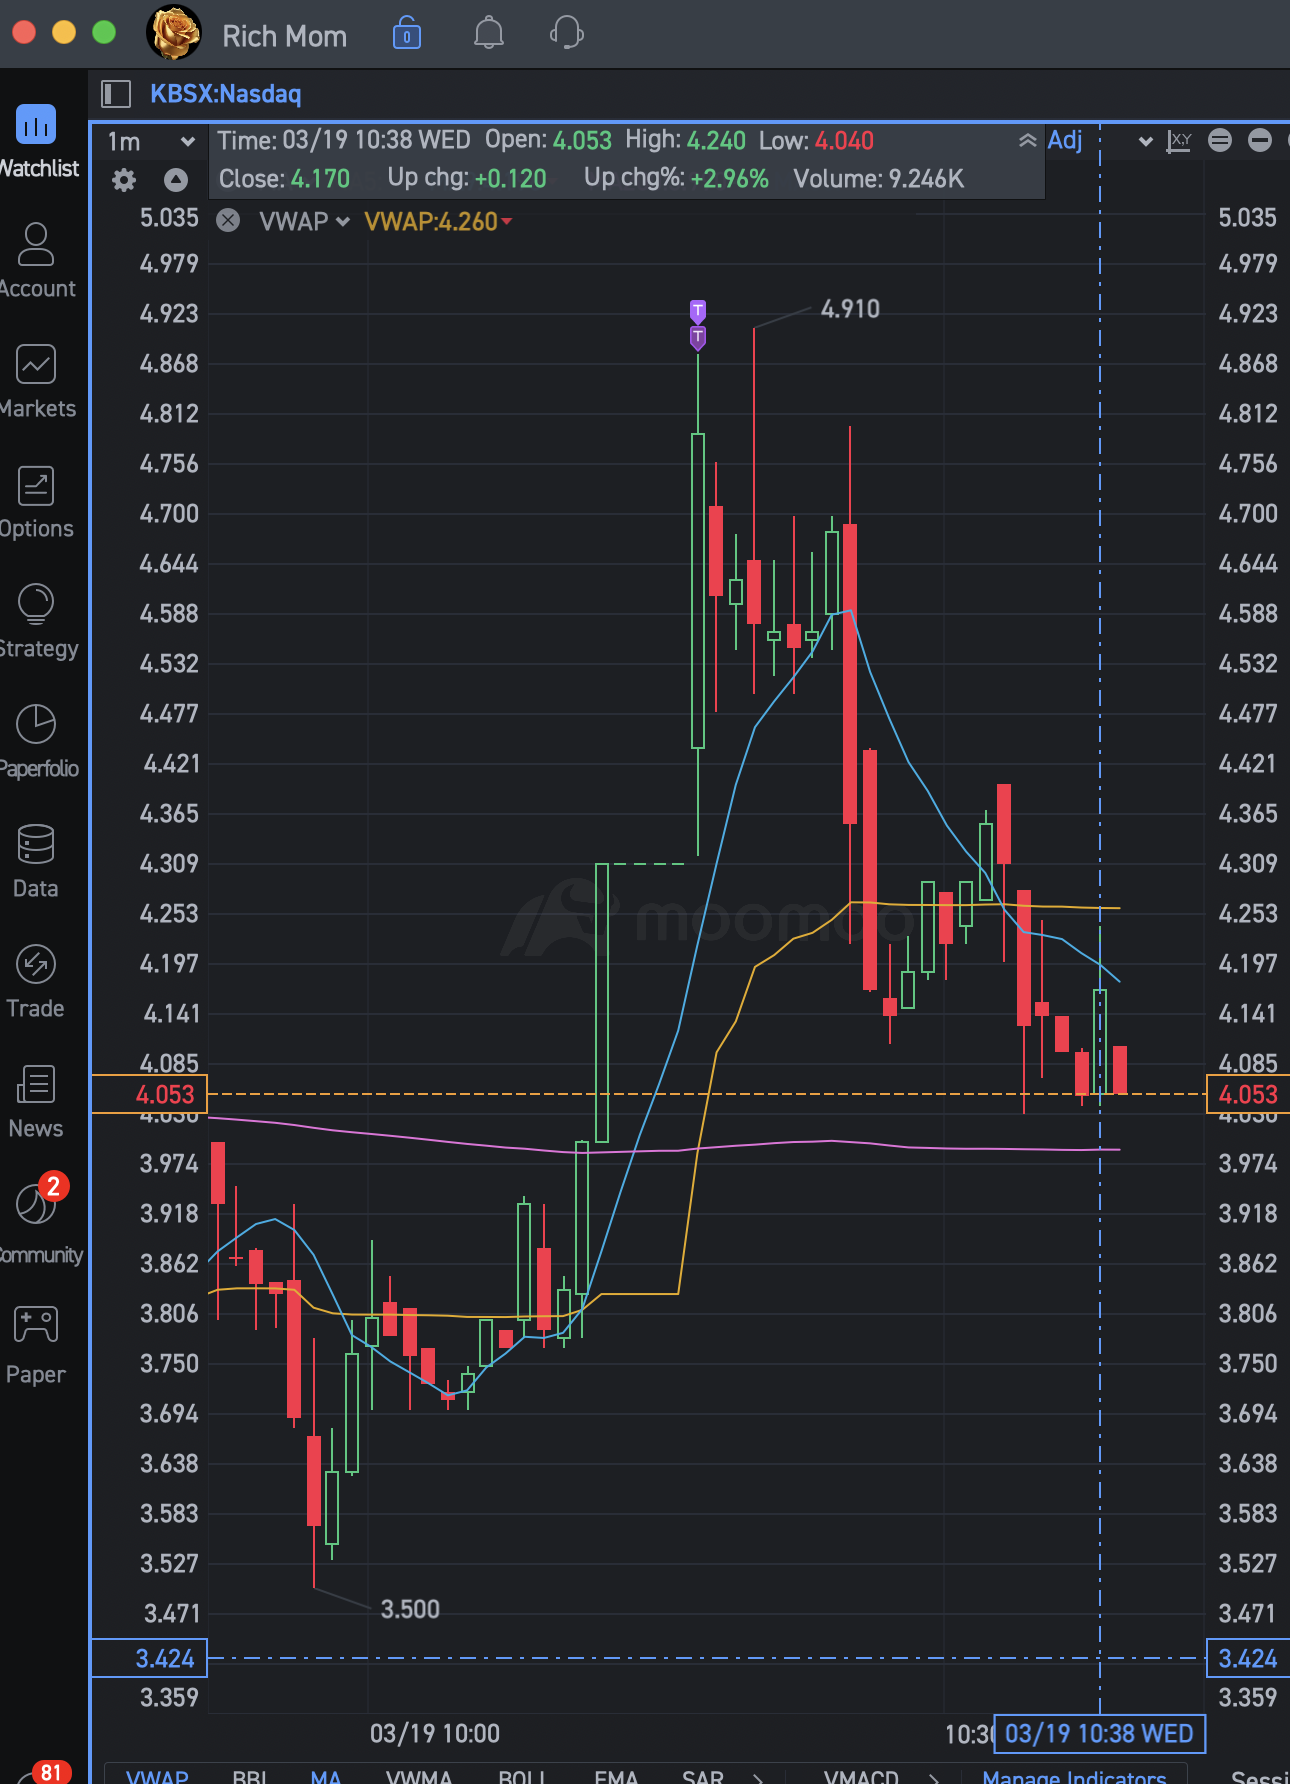1290x1784 pixels.
Task: Open customer support headset icon
Action: [x=567, y=33]
